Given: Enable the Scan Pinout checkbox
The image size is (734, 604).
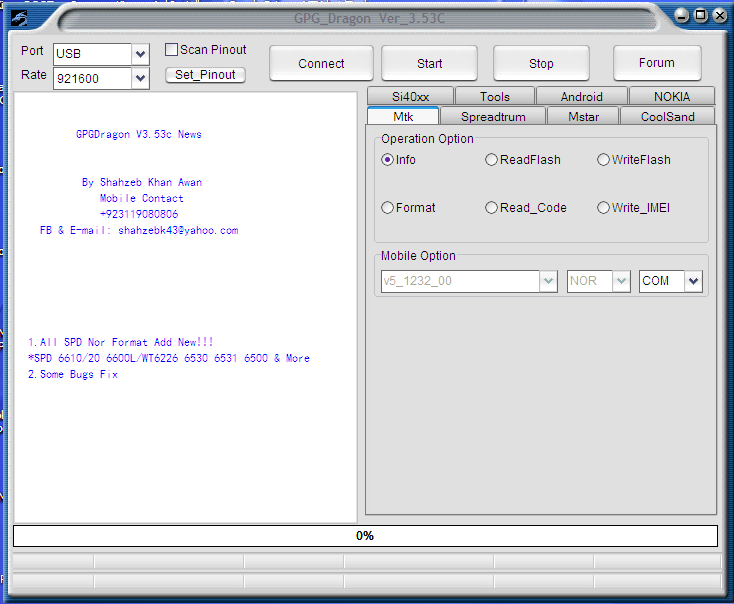Looking at the screenshot, I should click(172, 50).
